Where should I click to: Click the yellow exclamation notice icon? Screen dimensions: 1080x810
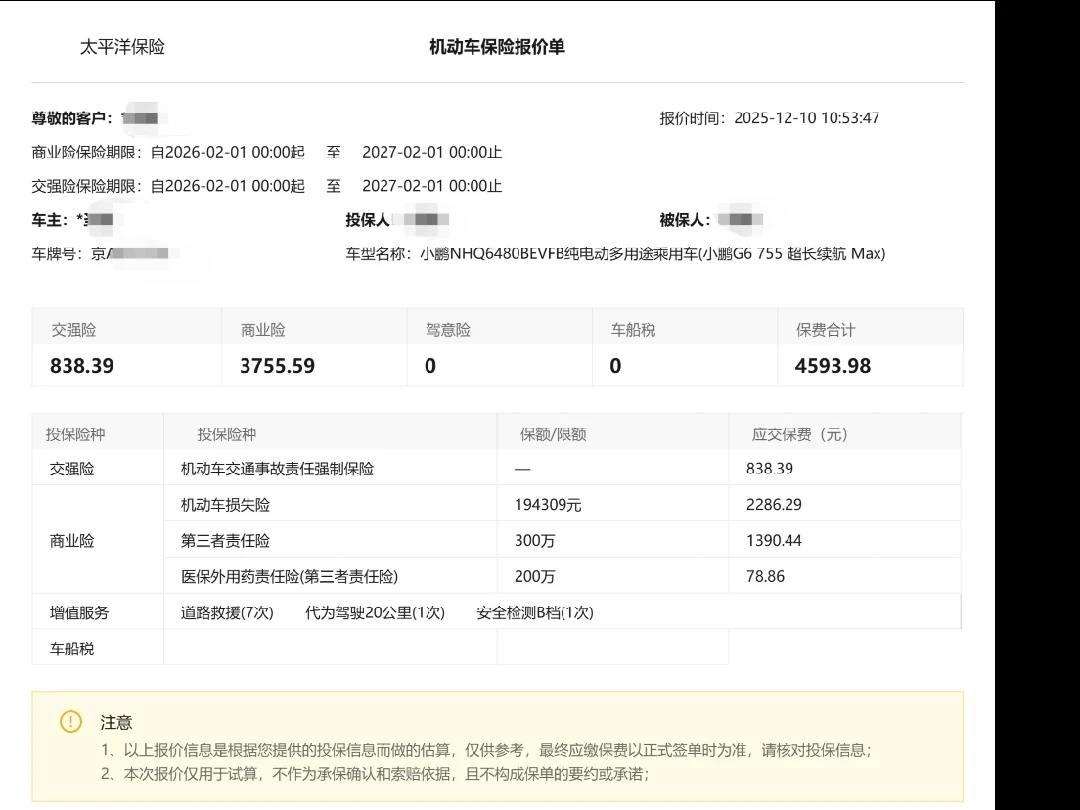pos(71,721)
